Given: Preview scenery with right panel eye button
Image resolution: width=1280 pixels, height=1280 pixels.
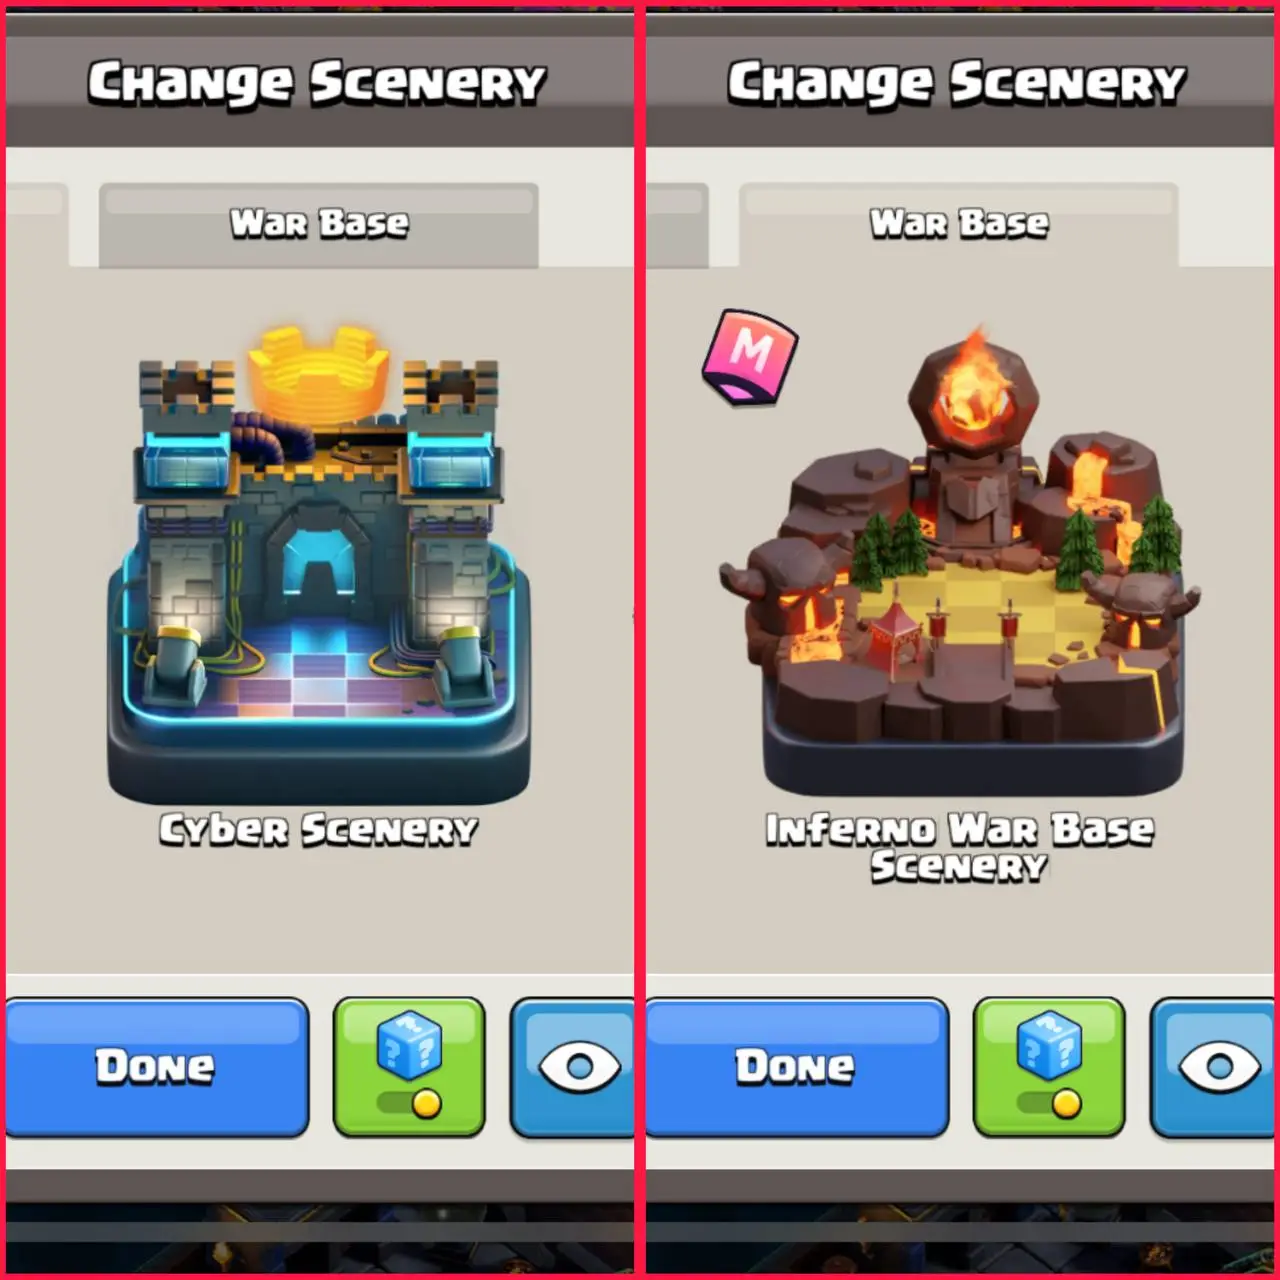Looking at the screenshot, I should pos(1212,1067).
